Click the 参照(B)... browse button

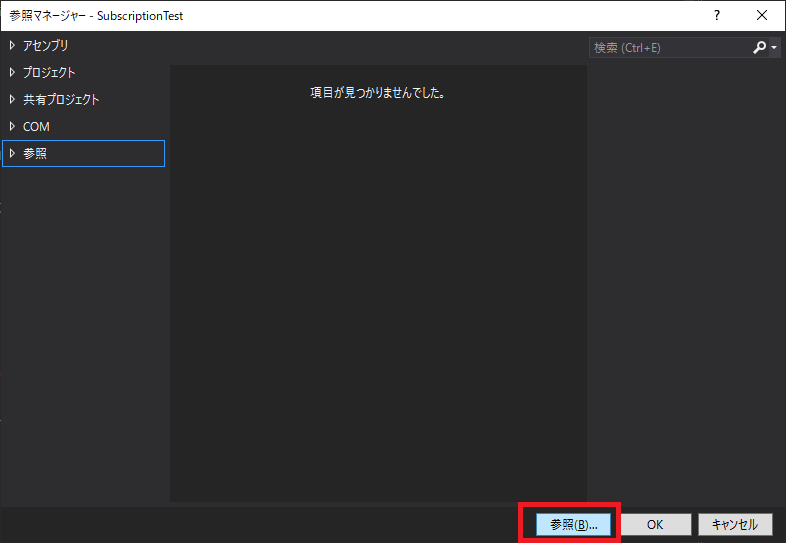[x=573, y=524]
